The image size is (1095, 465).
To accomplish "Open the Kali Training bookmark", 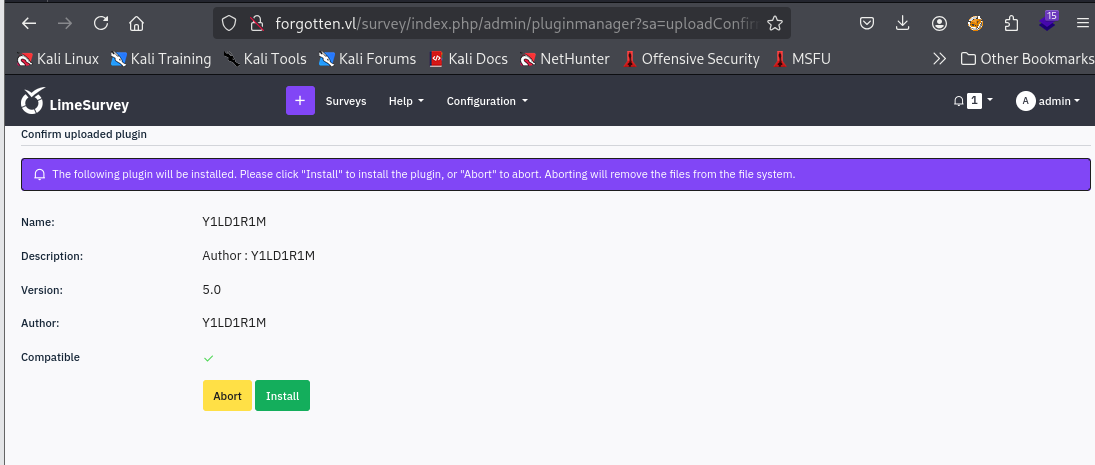I will [161, 59].
